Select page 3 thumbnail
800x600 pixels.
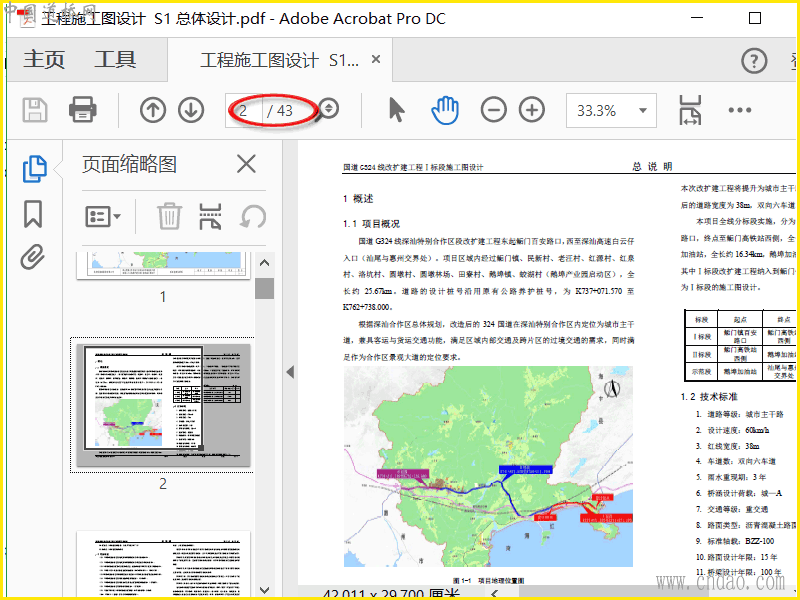(163, 564)
